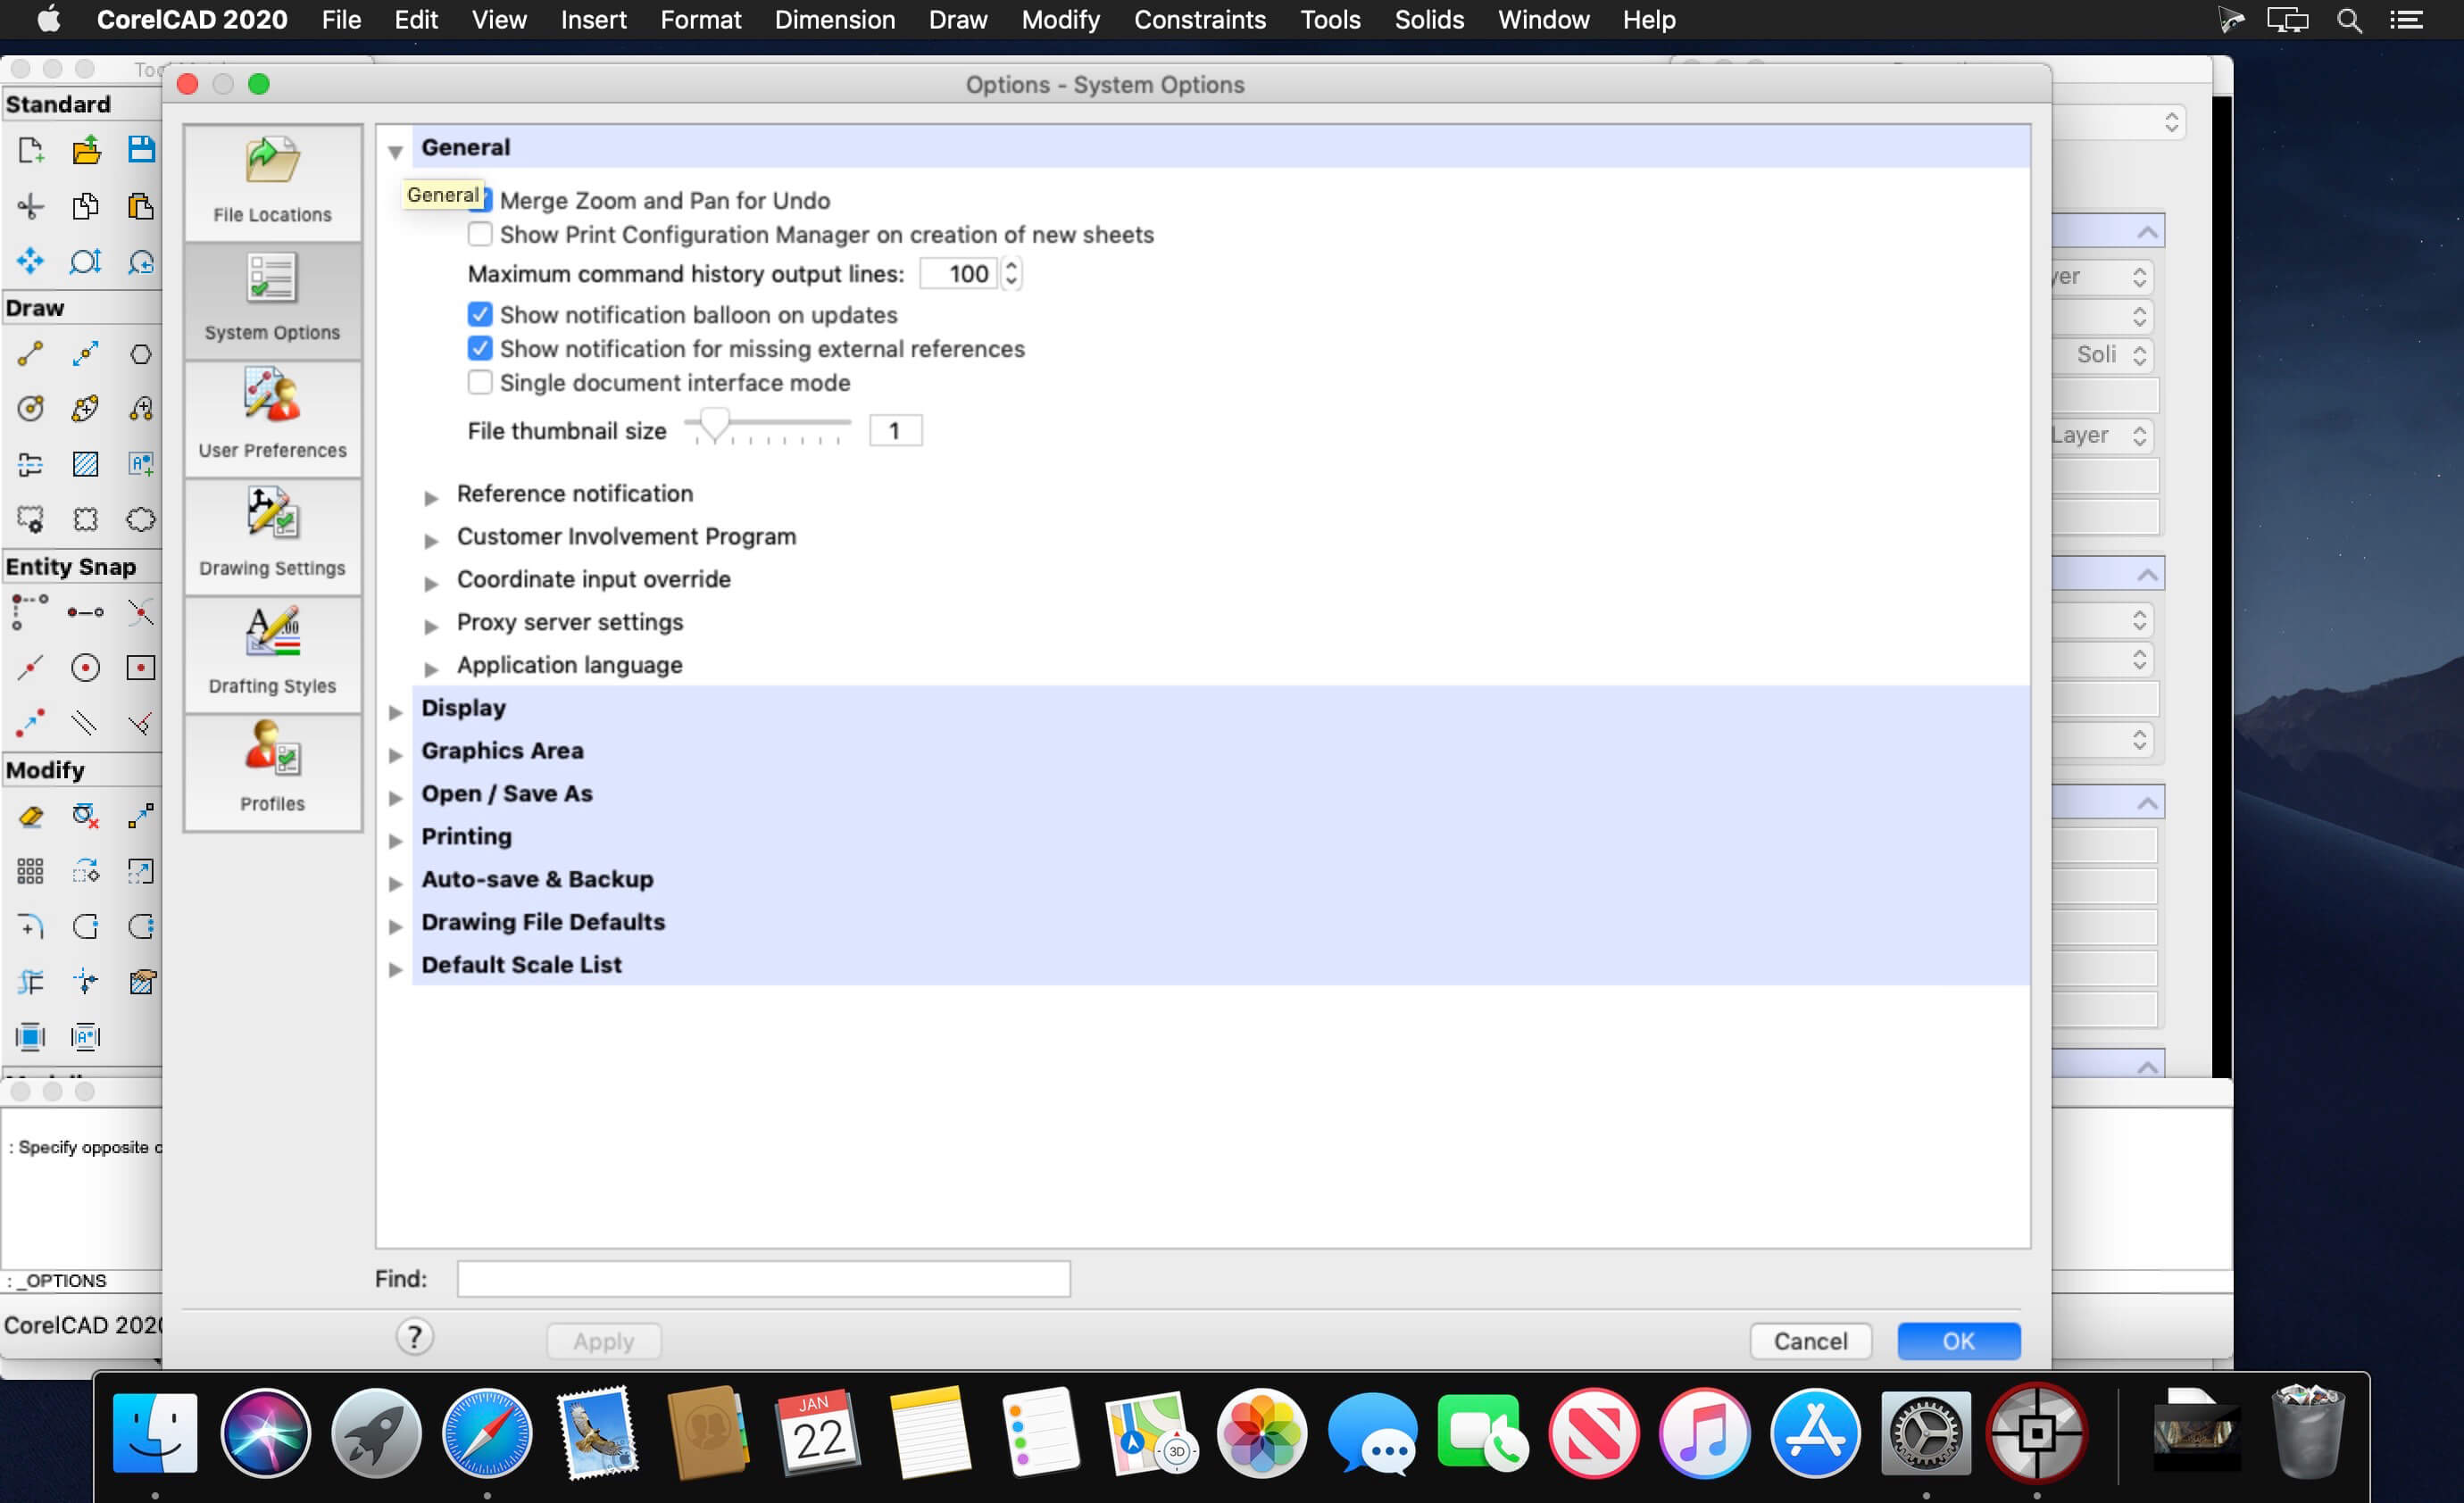Click the File thumbnail size value box
The image size is (2464, 1503).
(895, 430)
